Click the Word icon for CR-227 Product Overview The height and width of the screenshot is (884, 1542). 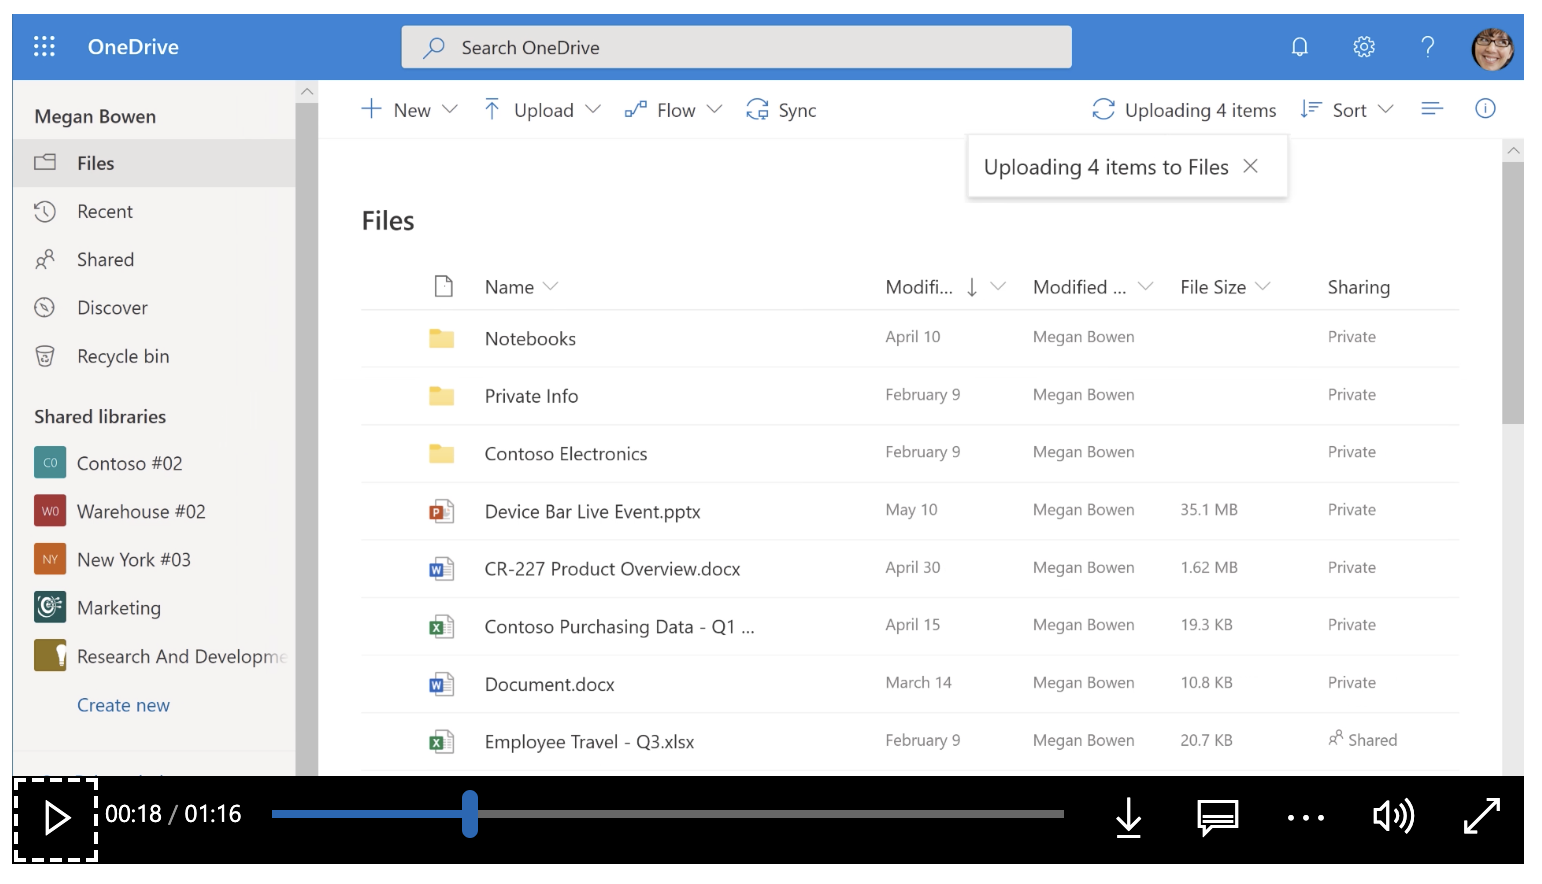tap(442, 569)
